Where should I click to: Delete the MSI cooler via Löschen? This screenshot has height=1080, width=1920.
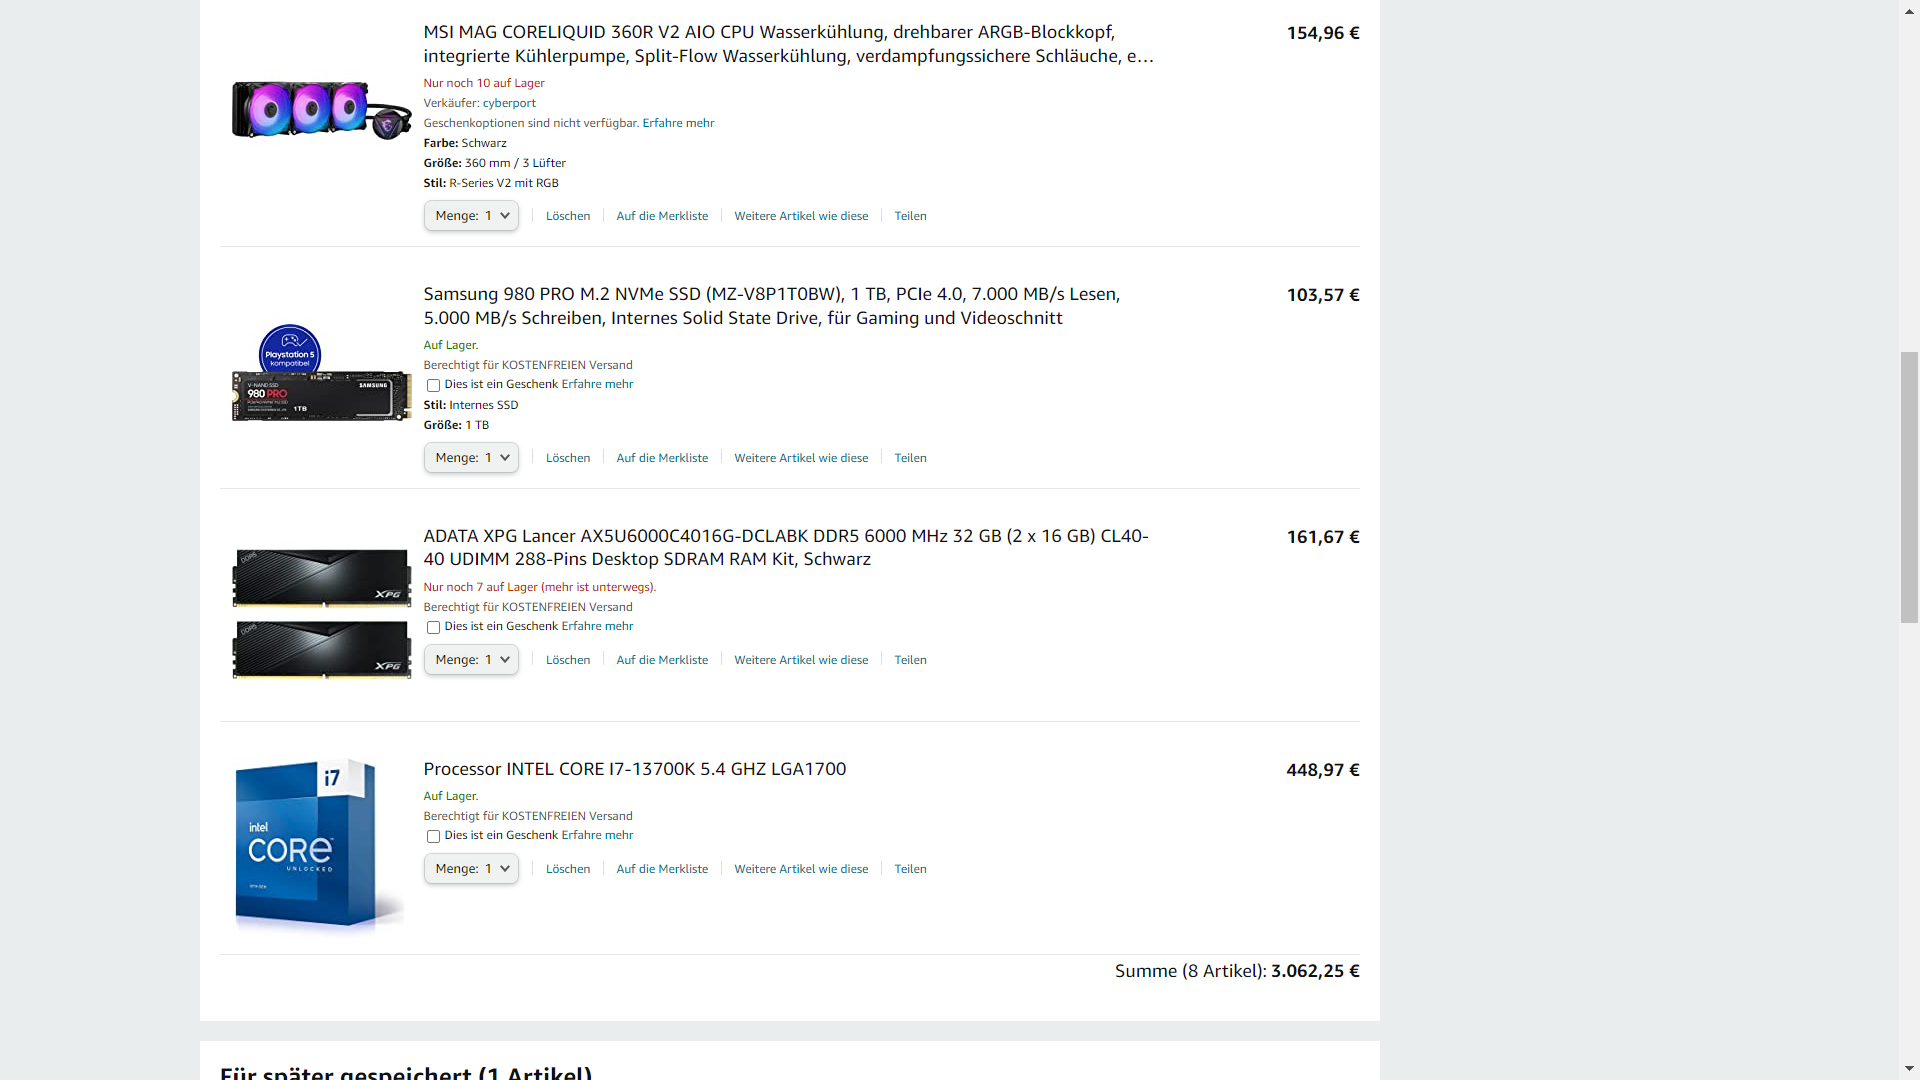[568, 216]
